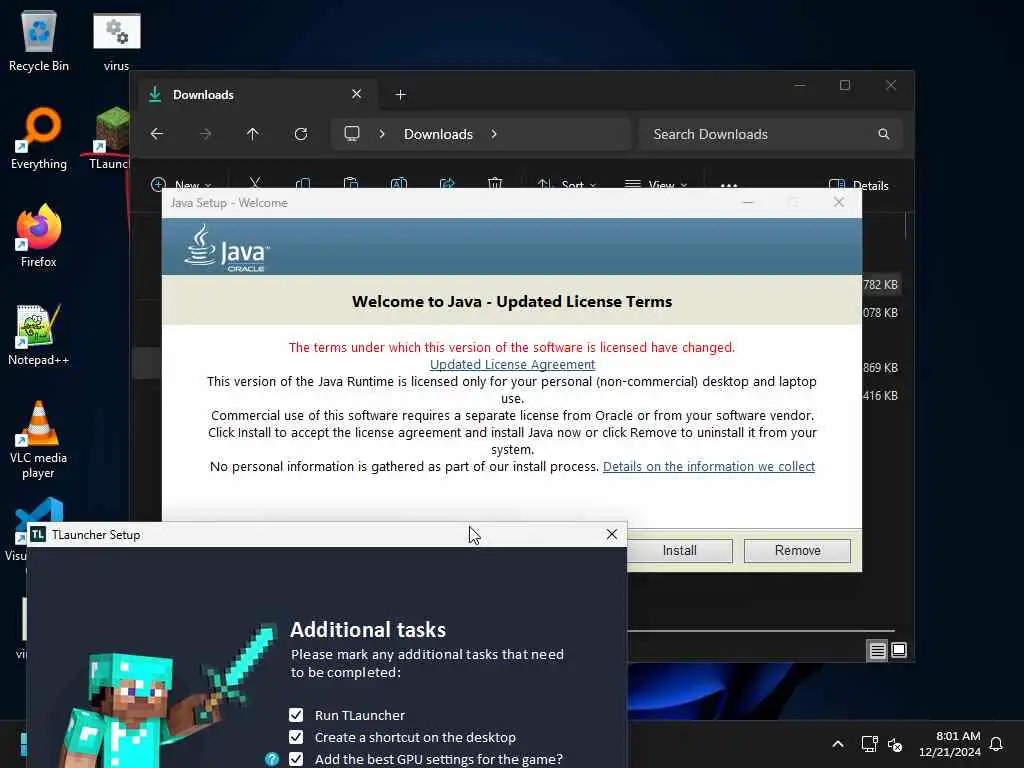
Task: Open the virus file on desktop
Action: pos(116,41)
